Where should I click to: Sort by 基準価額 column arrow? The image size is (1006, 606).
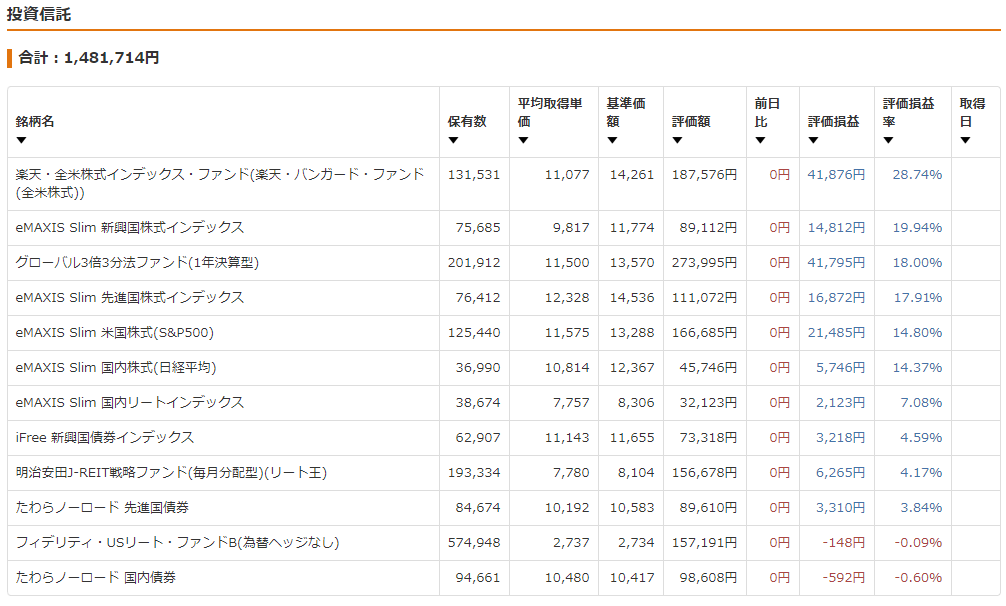[612, 140]
